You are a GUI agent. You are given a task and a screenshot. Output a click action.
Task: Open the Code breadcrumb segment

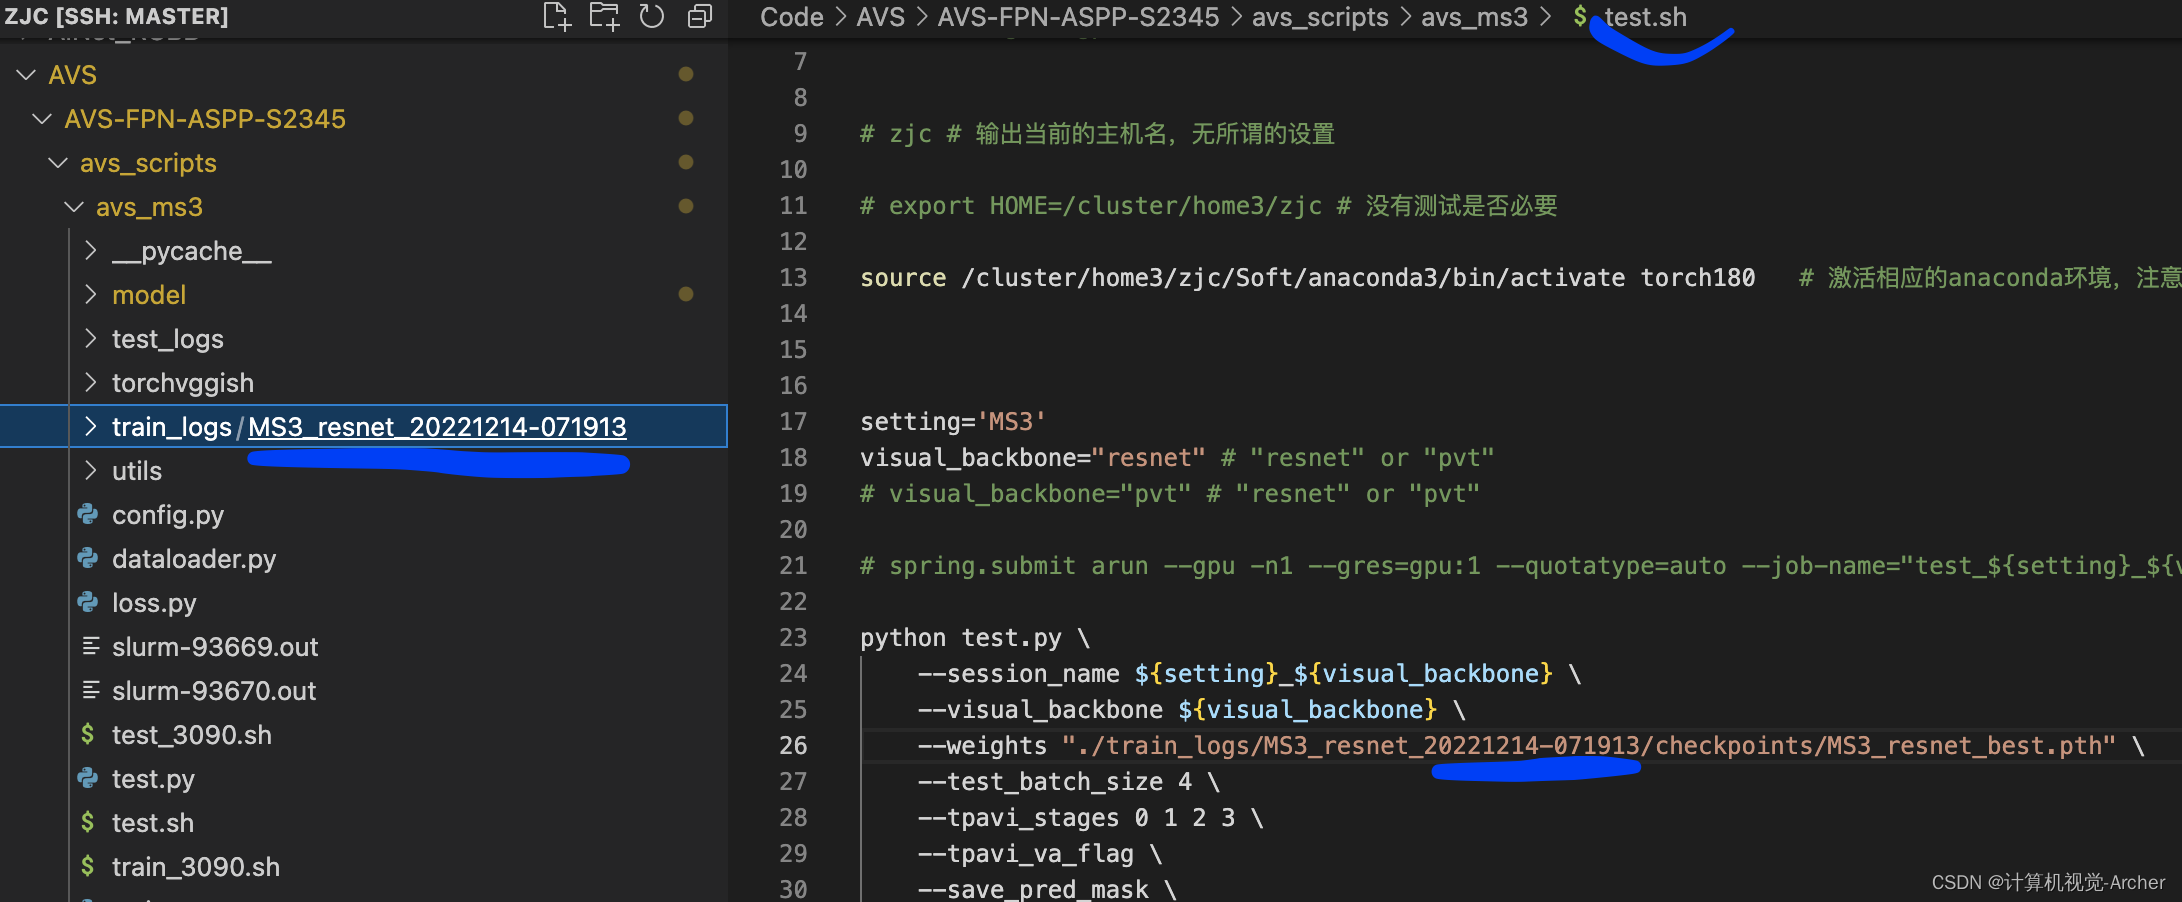pos(792,17)
